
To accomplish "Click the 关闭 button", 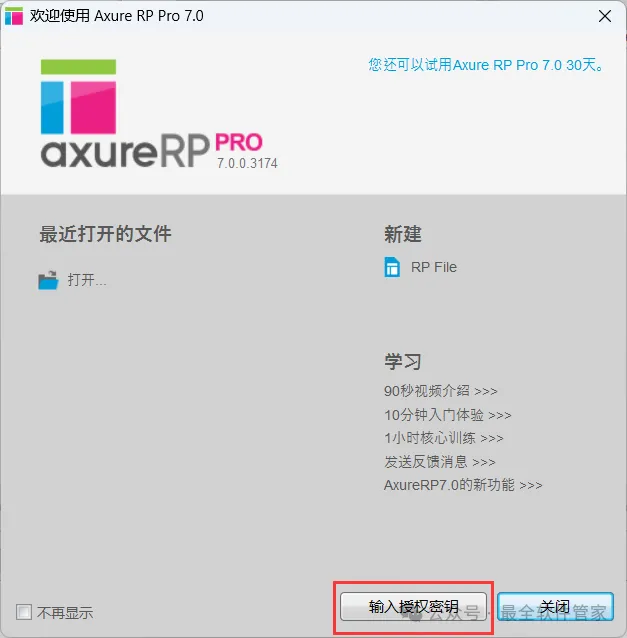I will 555,606.
